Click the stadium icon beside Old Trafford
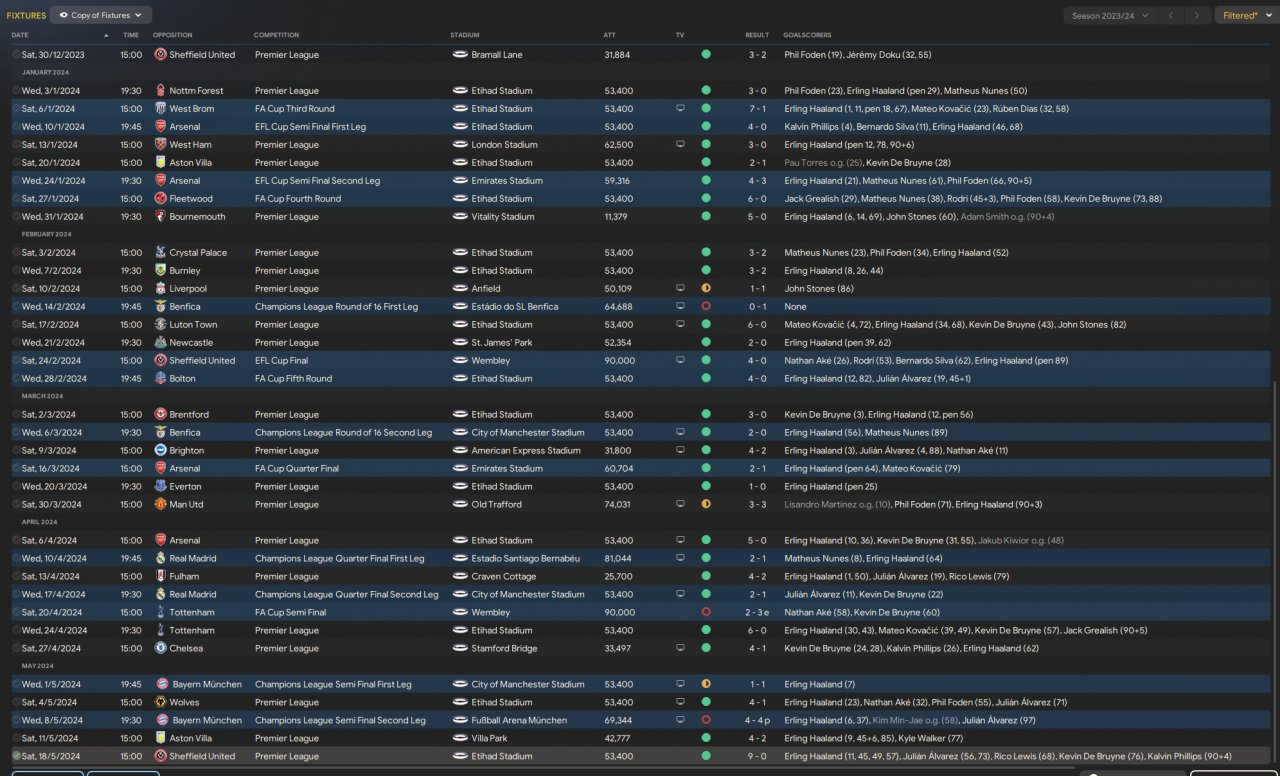This screenshot has height=776, width=1280. [460, 505]
